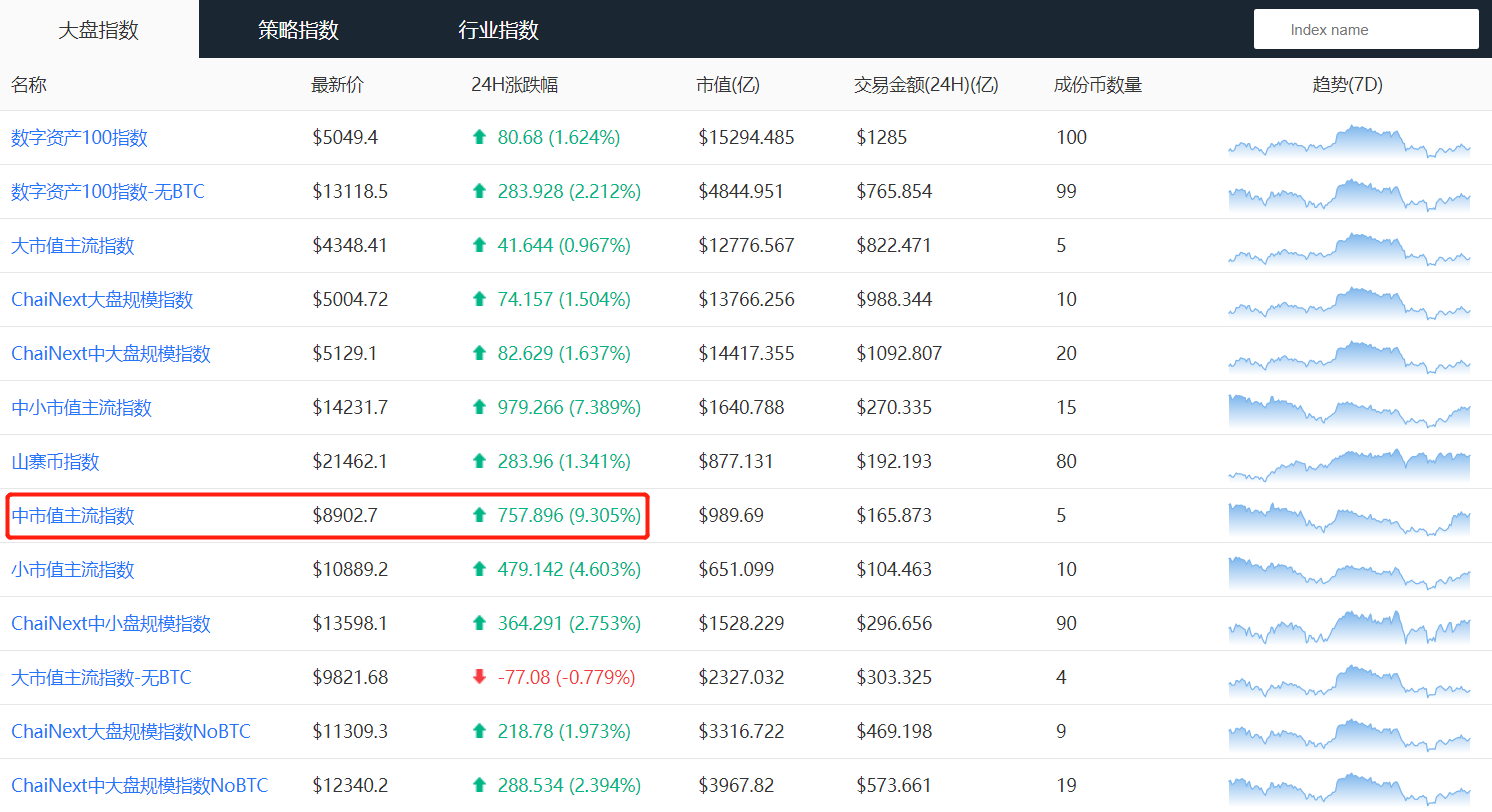
Task: Click the 7D trend chart for ChaiNext大盘规模指数NoBTC
Action: pos(1349,735)
